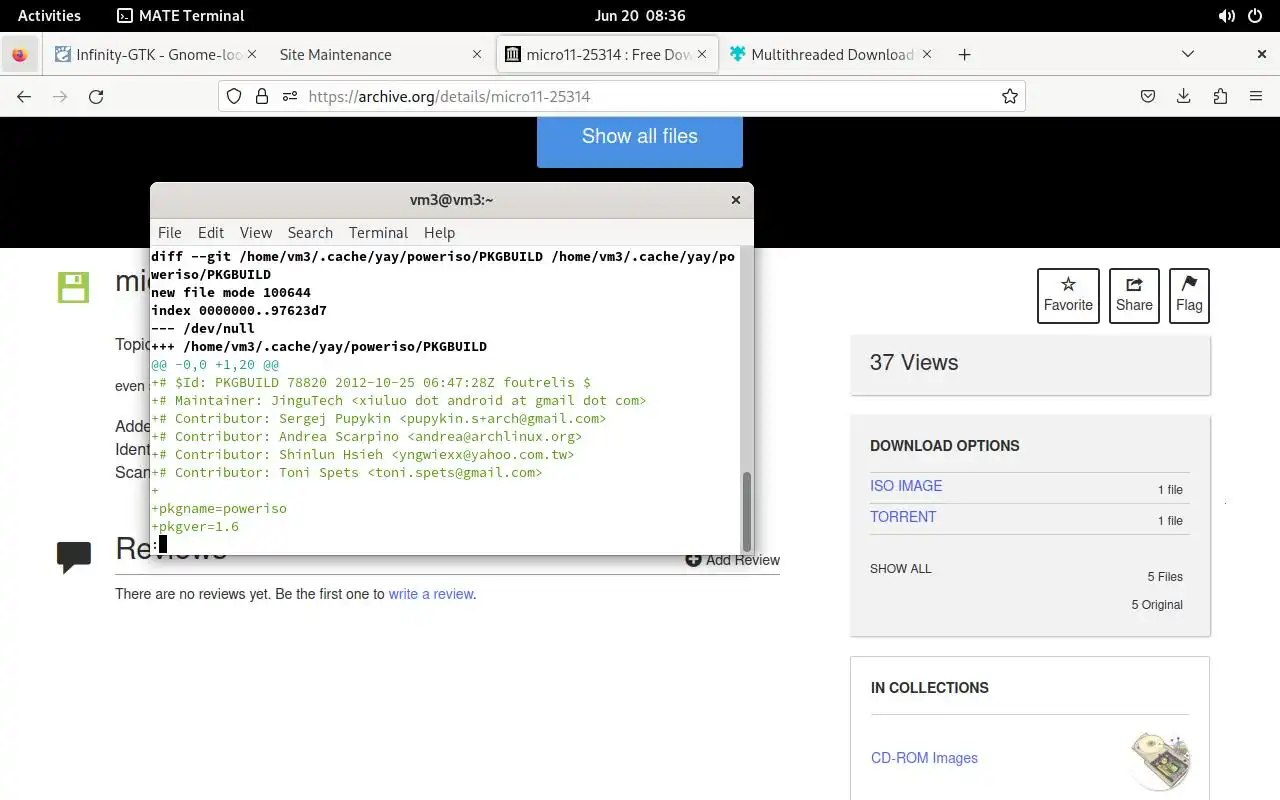Click Add Review with the plus icon
The image size is (1280, 800).
(732, 560)
